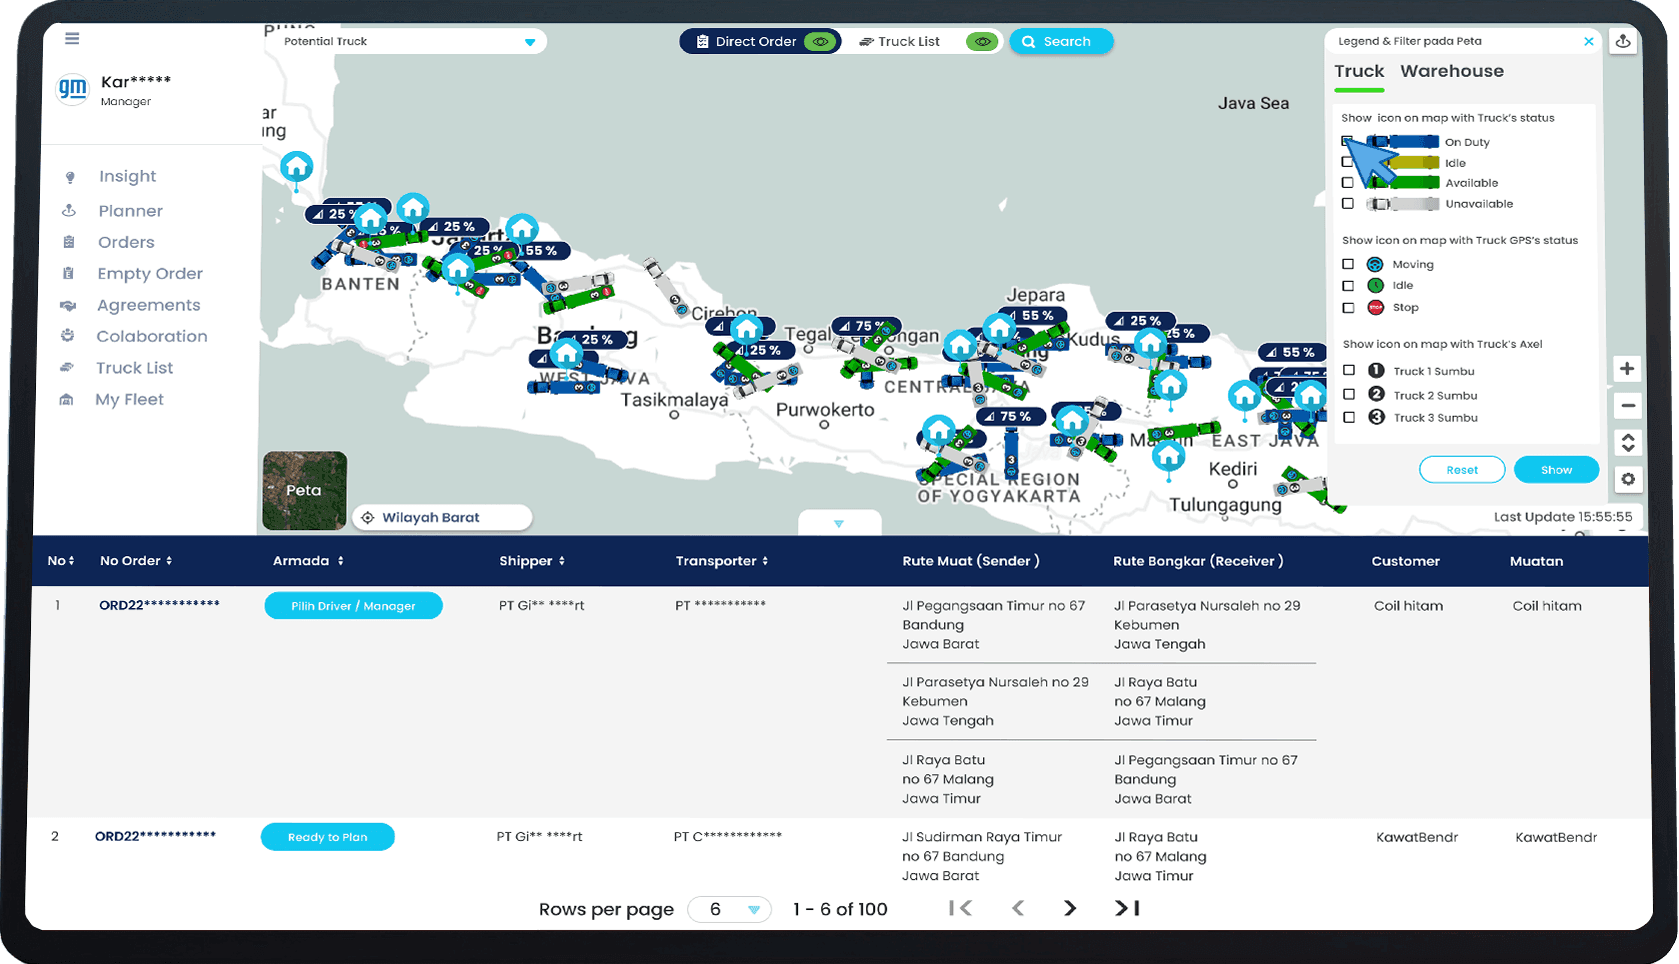This screenshot has height=964, width=1679.
Task: Enable the Moving GPS status checkbox
Action: [1348, 264]
